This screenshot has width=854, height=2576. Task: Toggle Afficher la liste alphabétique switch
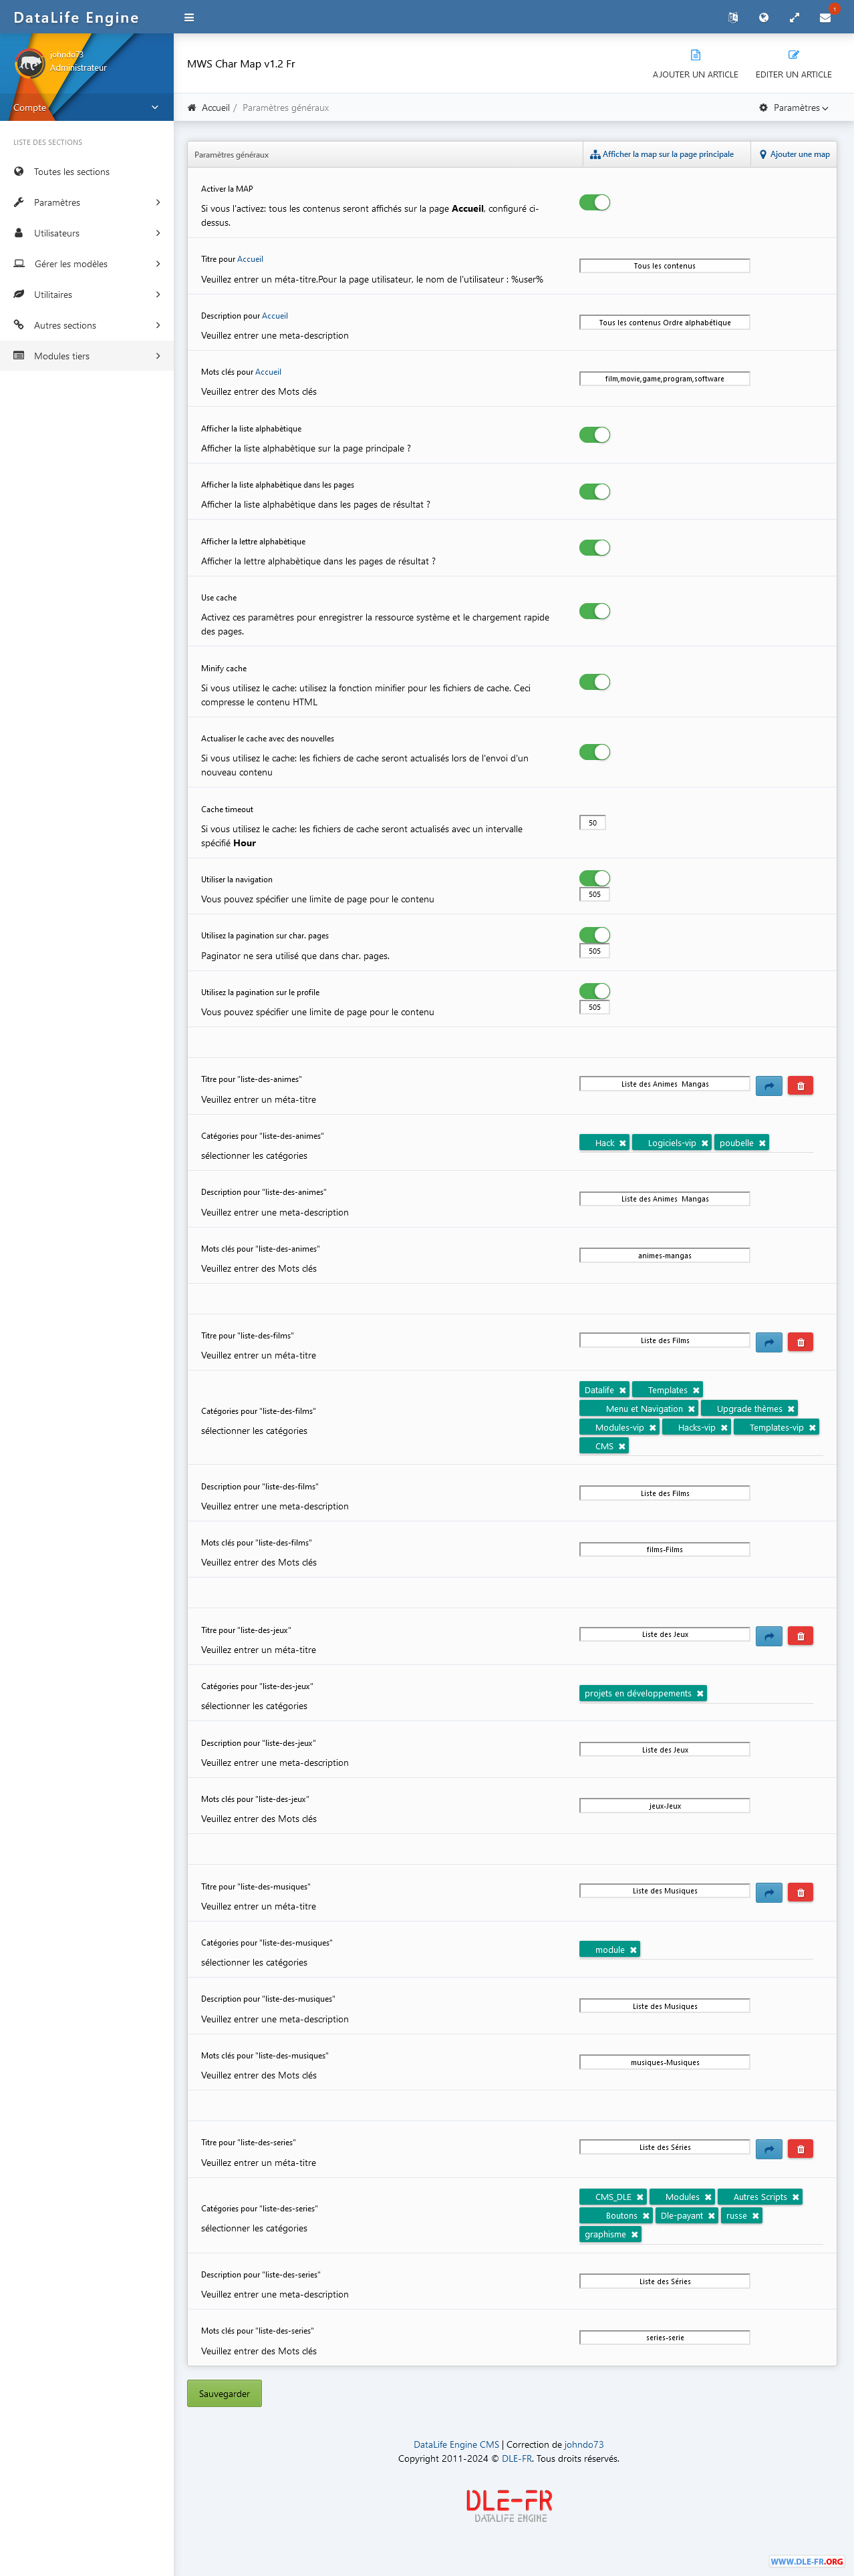click(595, 435)
